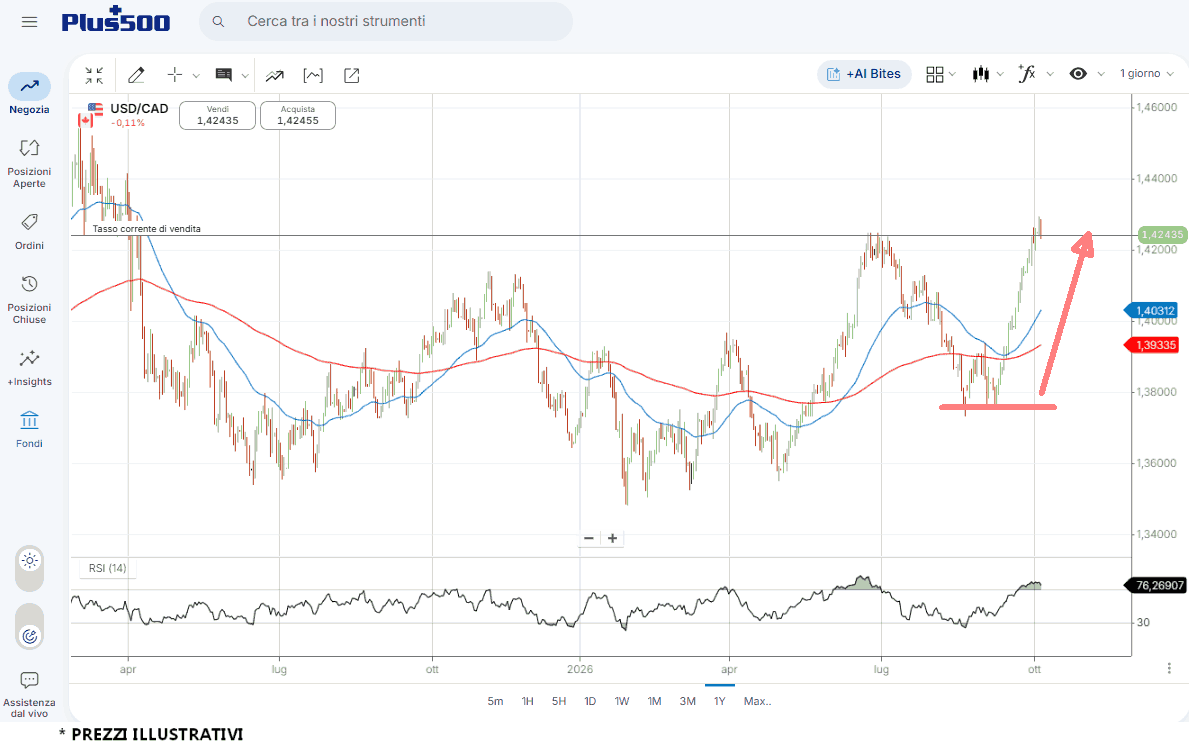Click the Plus500 logo
Viewport: 1189px width, 745px height.
(116, 20)
